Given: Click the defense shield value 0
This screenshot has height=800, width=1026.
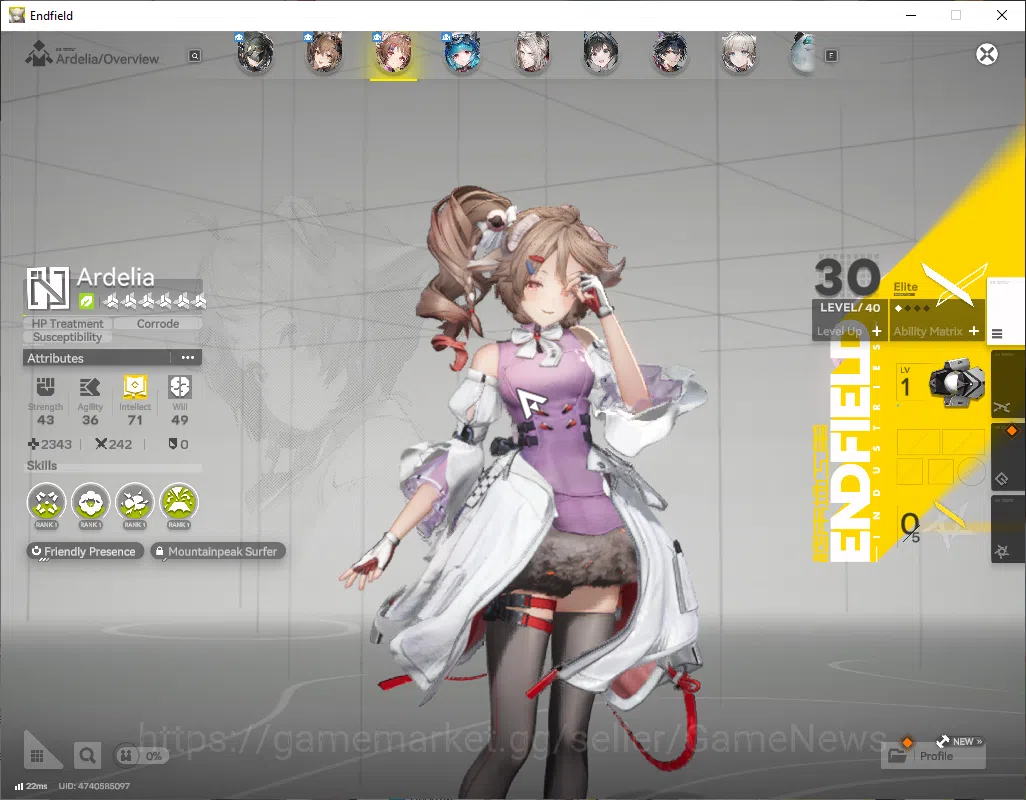Looking at the screenshot, I should tap(179, 444).
